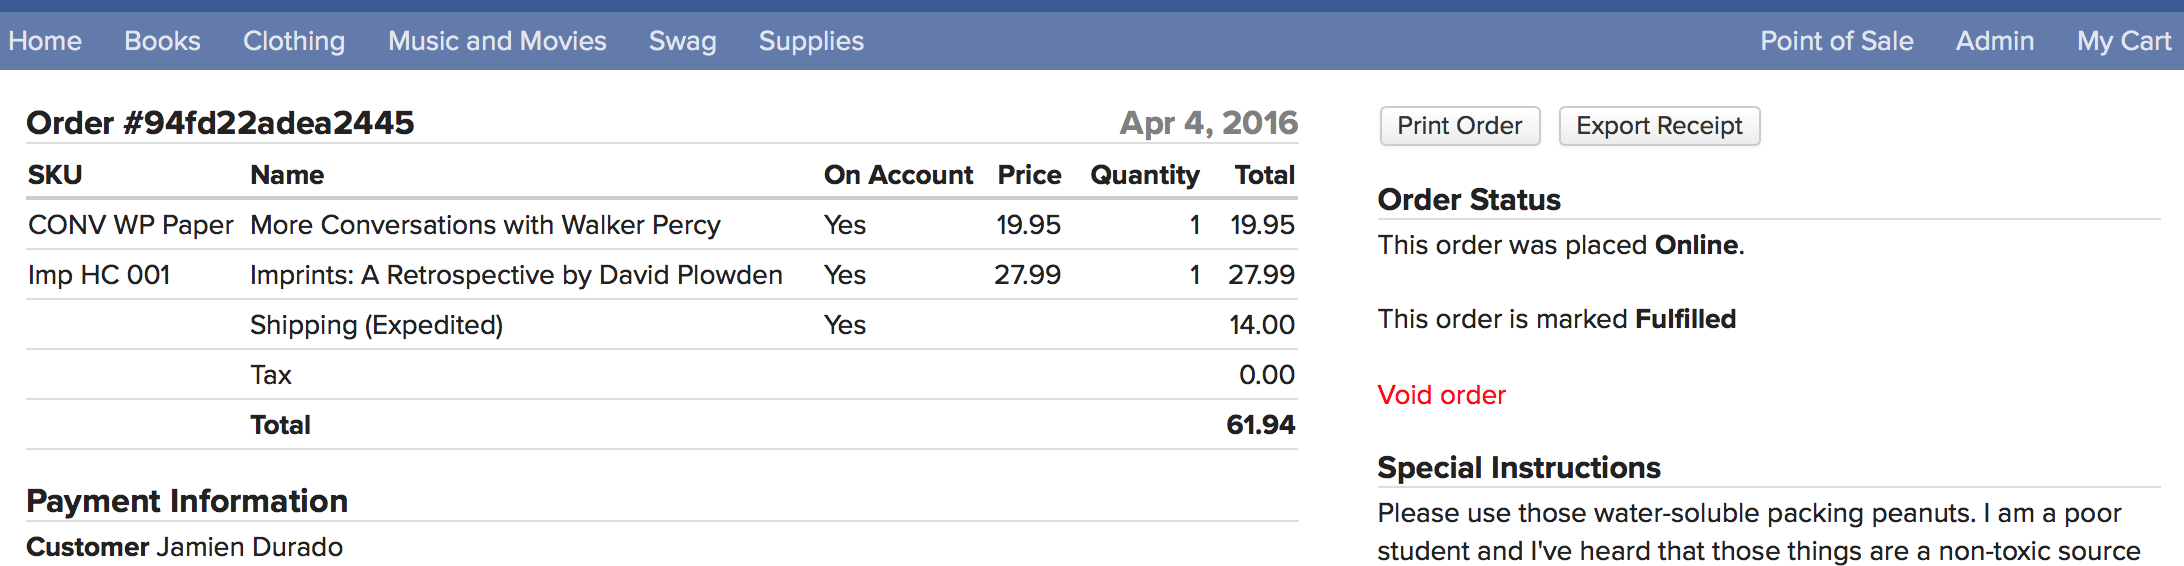Click the red Void order link
Screen dimensions: 2184x566
1441,395
